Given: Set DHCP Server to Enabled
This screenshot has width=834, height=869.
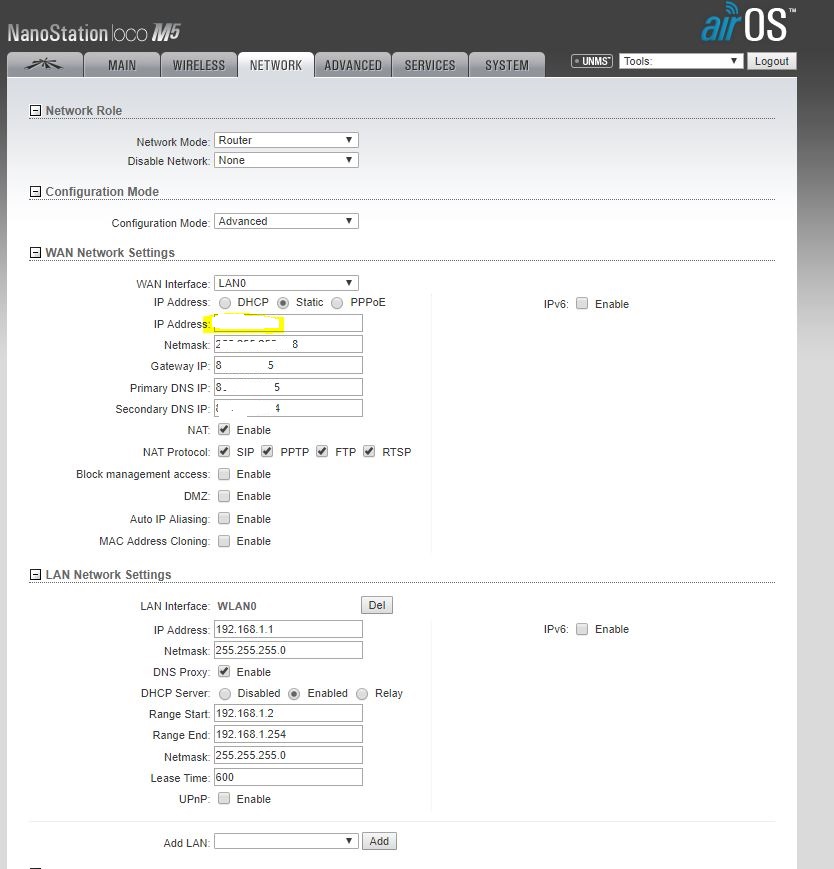Looking at the screenshot, I should coord(294,694).
